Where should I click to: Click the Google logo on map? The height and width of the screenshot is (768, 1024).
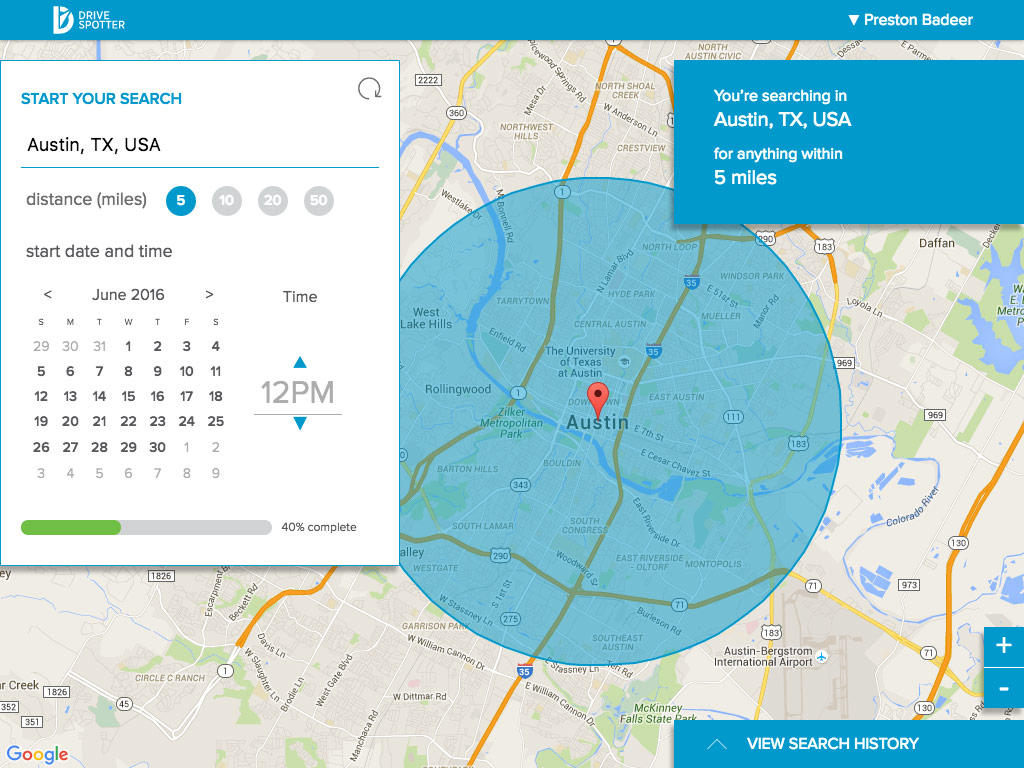tap(37, 754)
